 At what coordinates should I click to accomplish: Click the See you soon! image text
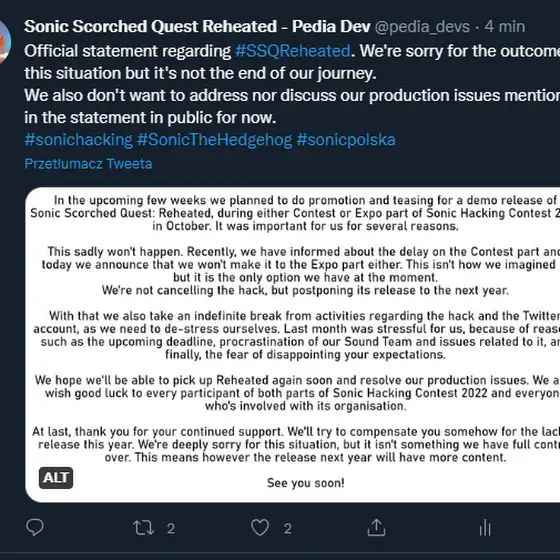[x=306, y=483]
